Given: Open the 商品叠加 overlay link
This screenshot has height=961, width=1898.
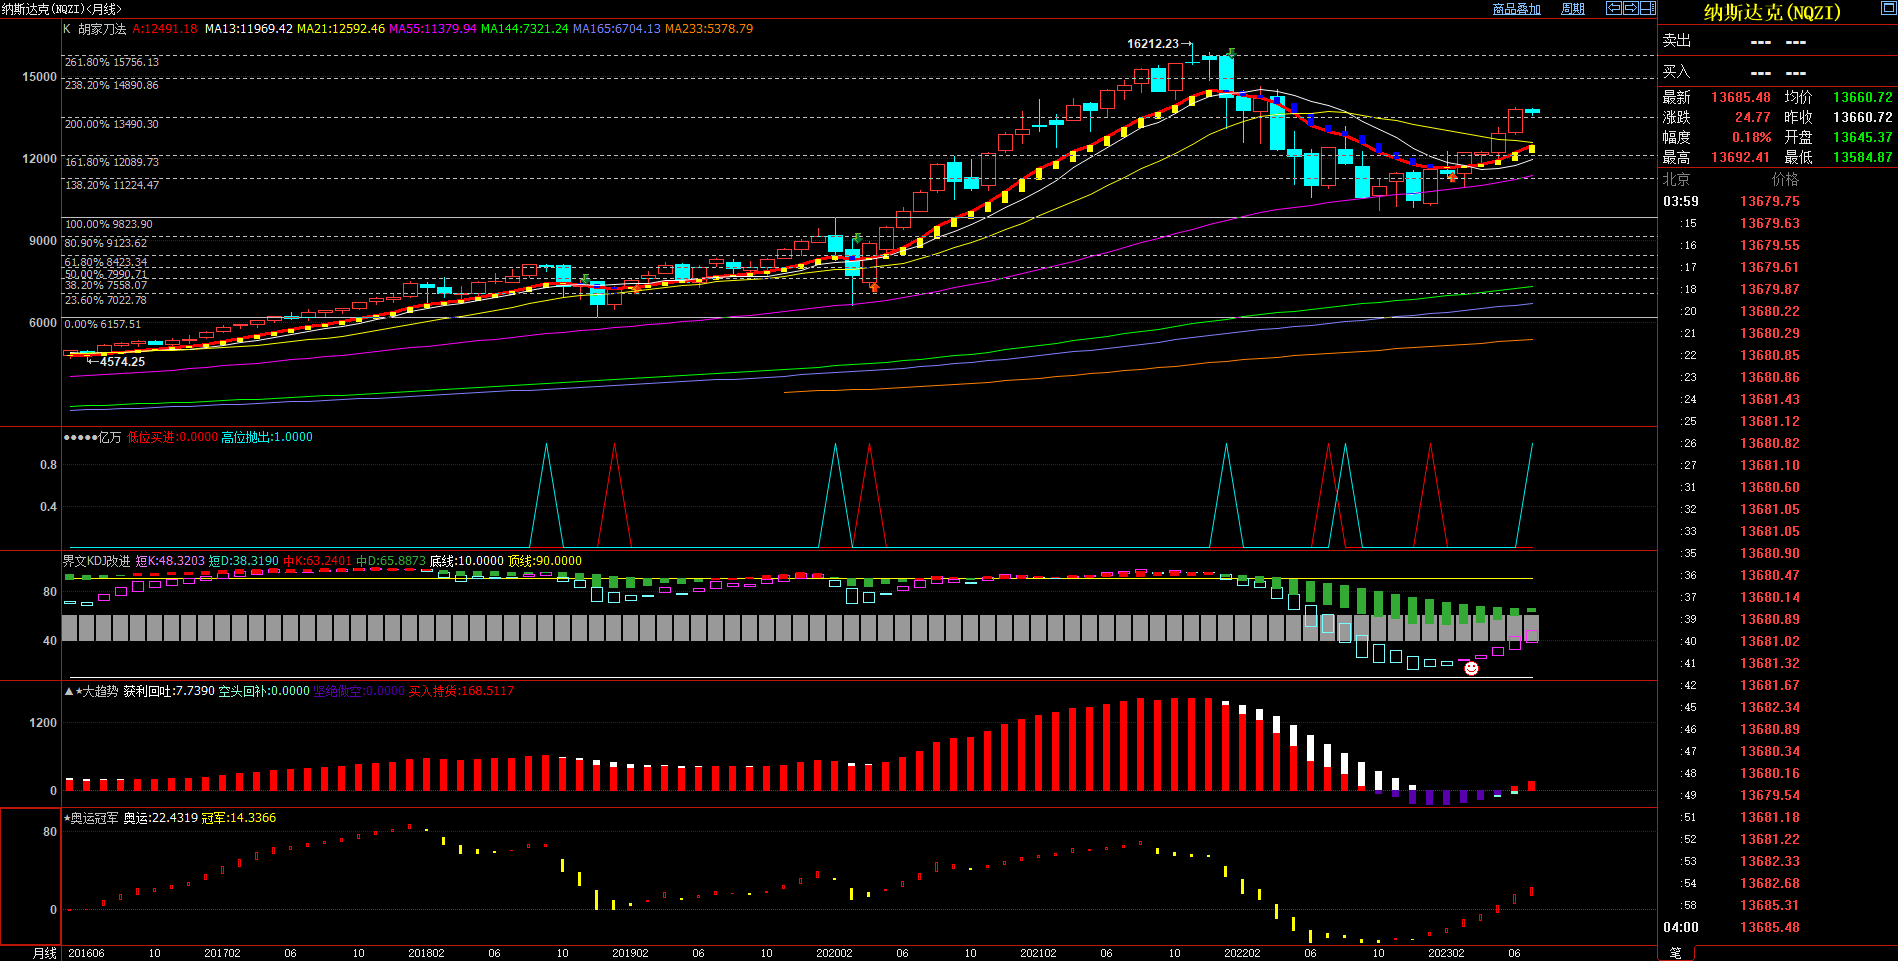Looking at the screenshot, I should coord(1516,9).
